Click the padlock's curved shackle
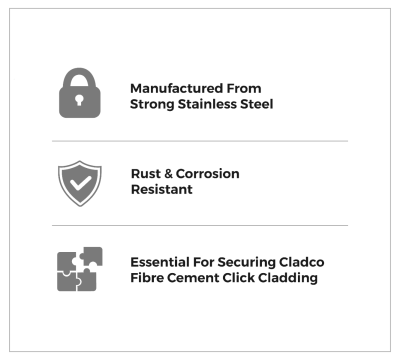The image size is (400, 360). pos(80,77)
